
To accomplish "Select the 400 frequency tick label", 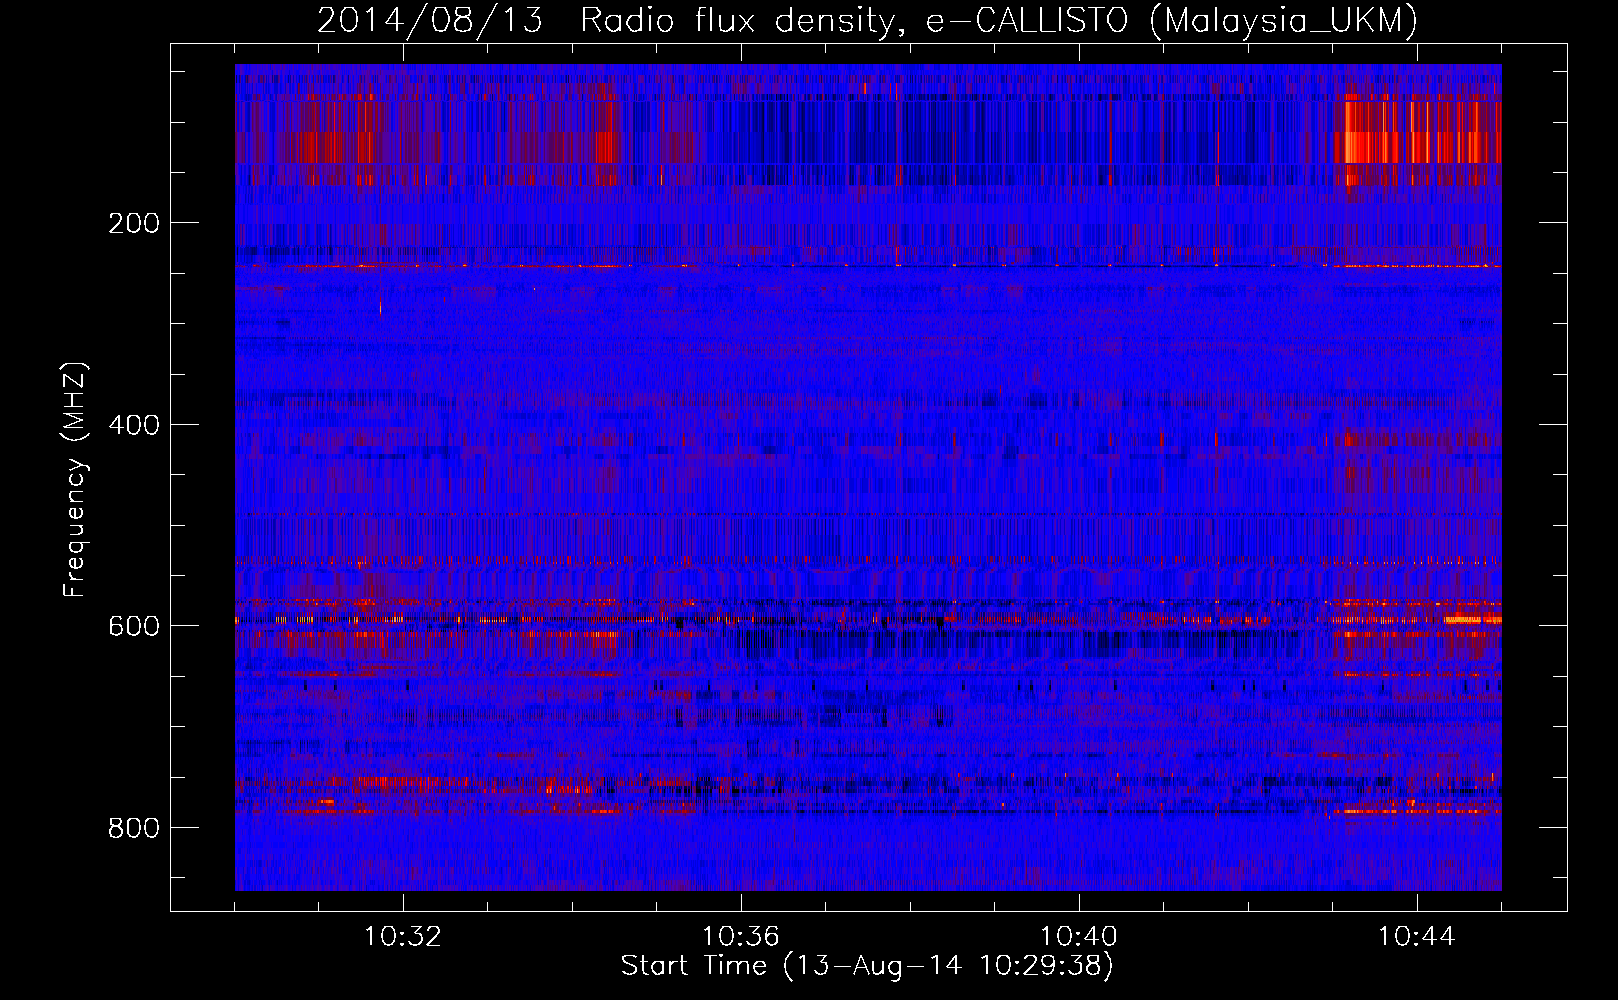I will pyautogui.click(x=133, y=425).
